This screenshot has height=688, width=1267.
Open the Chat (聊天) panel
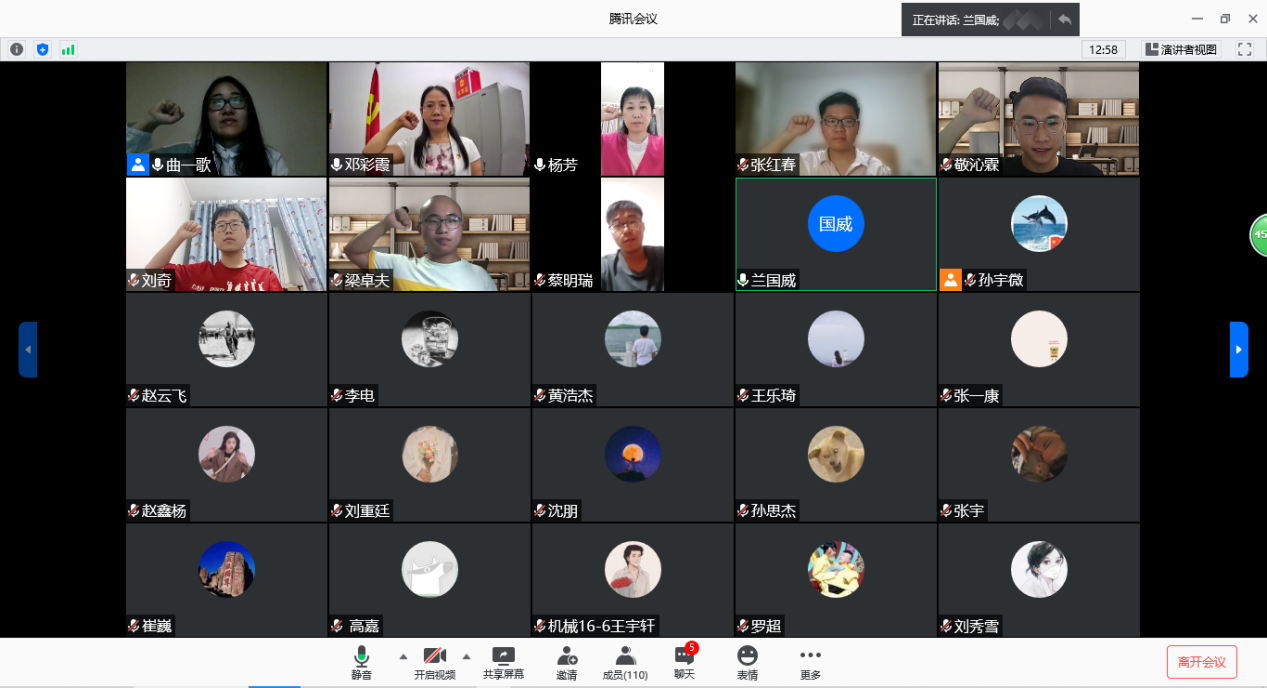[x=684, y=662]
